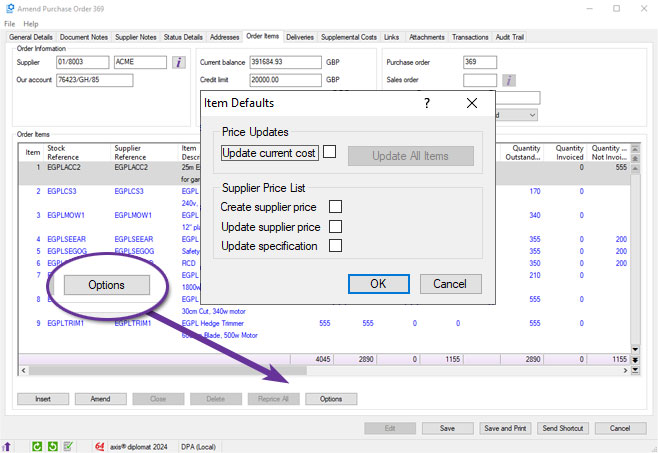The height and width of the screenshot is (453, 658).
Task: Enable the Create supplier price checkbox
Action: 335,207
